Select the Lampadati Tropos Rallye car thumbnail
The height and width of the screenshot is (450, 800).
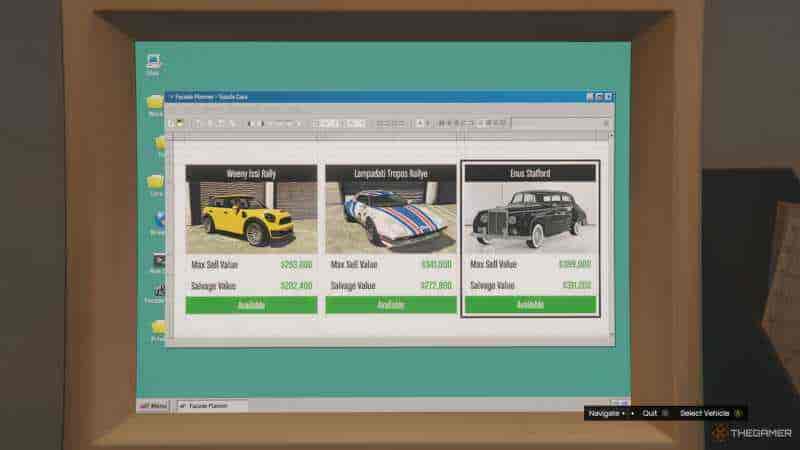[x=391, y=218]
